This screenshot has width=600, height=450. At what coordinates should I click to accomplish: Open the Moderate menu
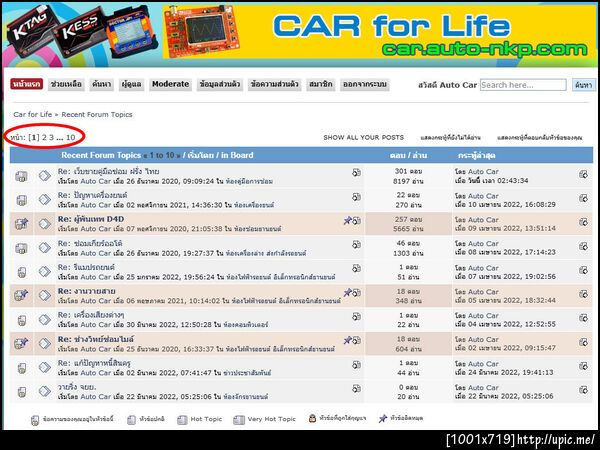tap(170, 84)
